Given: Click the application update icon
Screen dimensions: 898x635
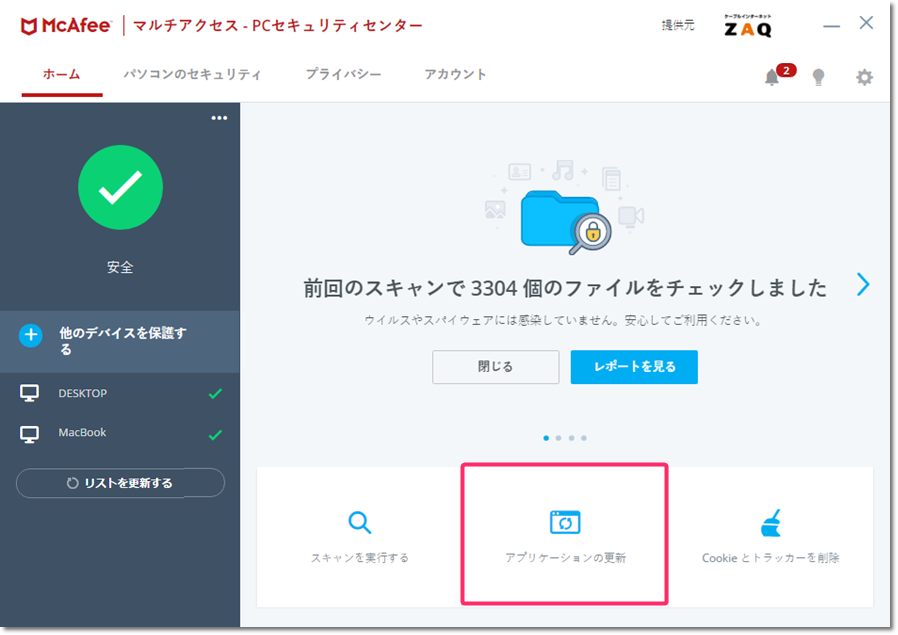Looking at the screenshot, I should click(565, 522).
